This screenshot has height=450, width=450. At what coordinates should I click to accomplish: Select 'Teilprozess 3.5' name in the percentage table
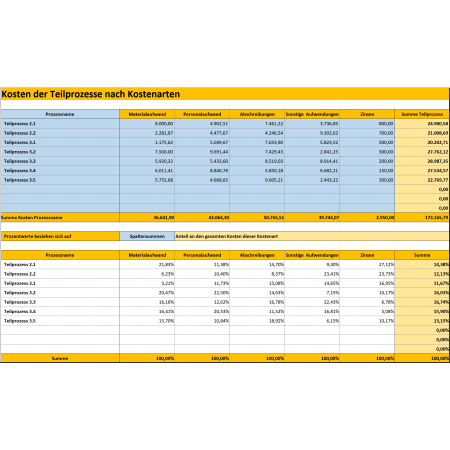(20, 321)
